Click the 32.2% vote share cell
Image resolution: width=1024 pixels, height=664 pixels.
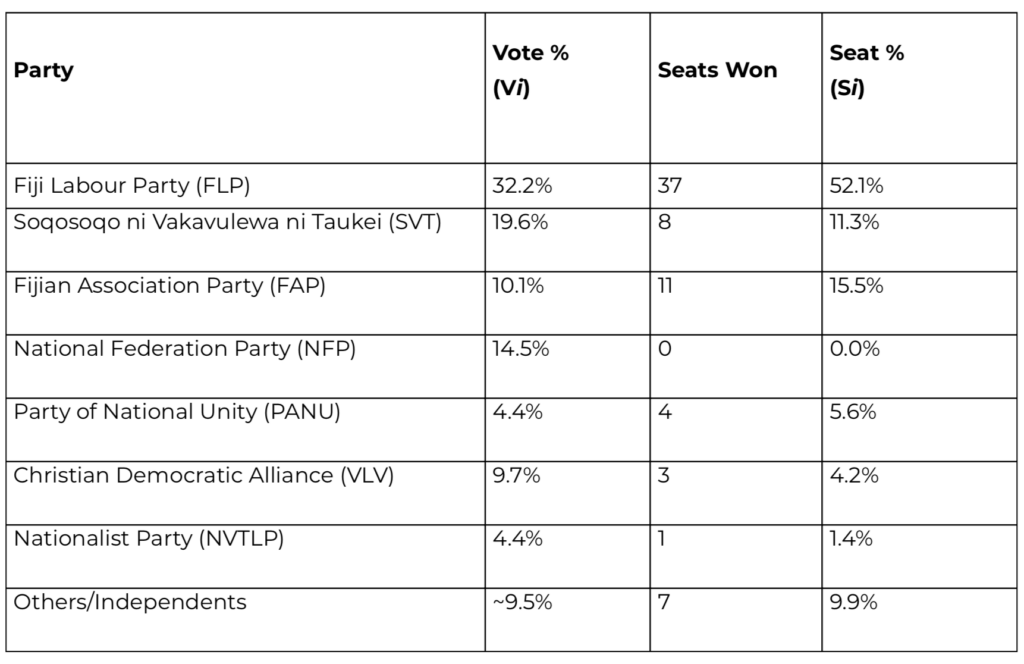pyautogui.click(x=520, y=186)
